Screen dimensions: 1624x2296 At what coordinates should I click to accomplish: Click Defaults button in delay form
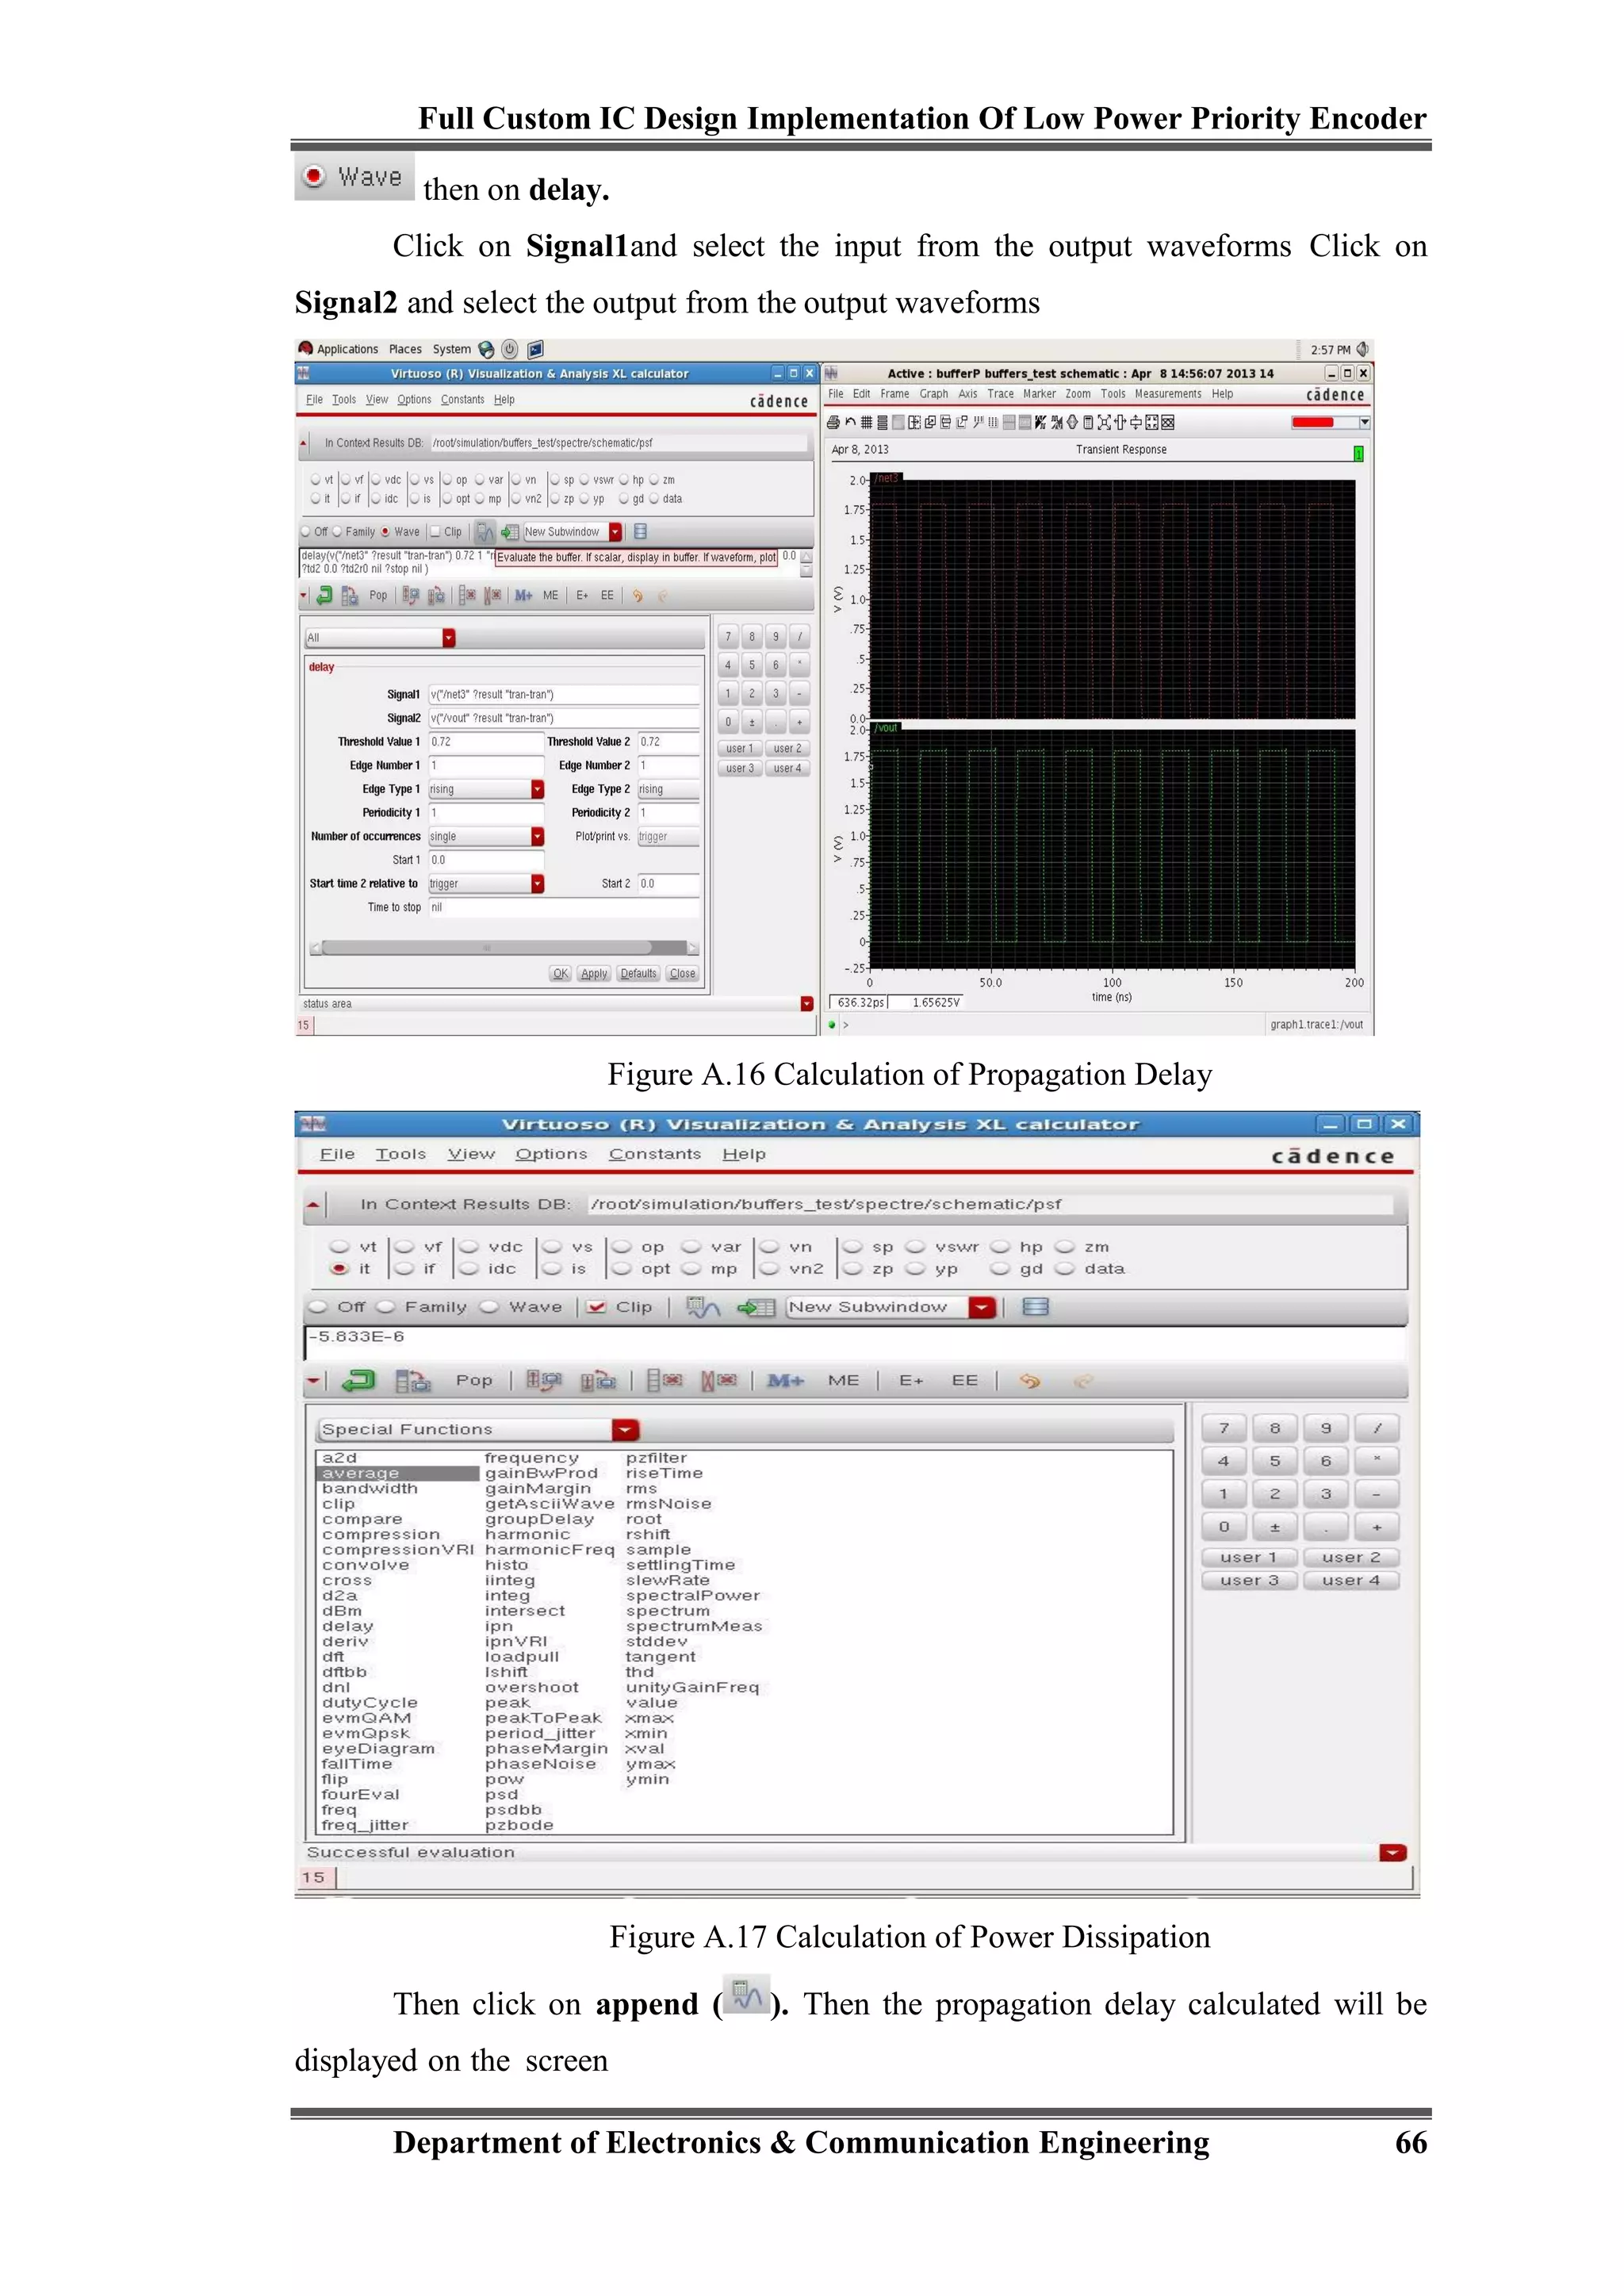[x=638, y=974]
